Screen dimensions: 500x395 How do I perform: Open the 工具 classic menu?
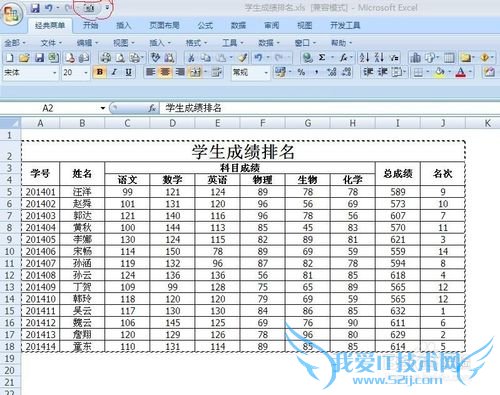(x=232, y=43)
